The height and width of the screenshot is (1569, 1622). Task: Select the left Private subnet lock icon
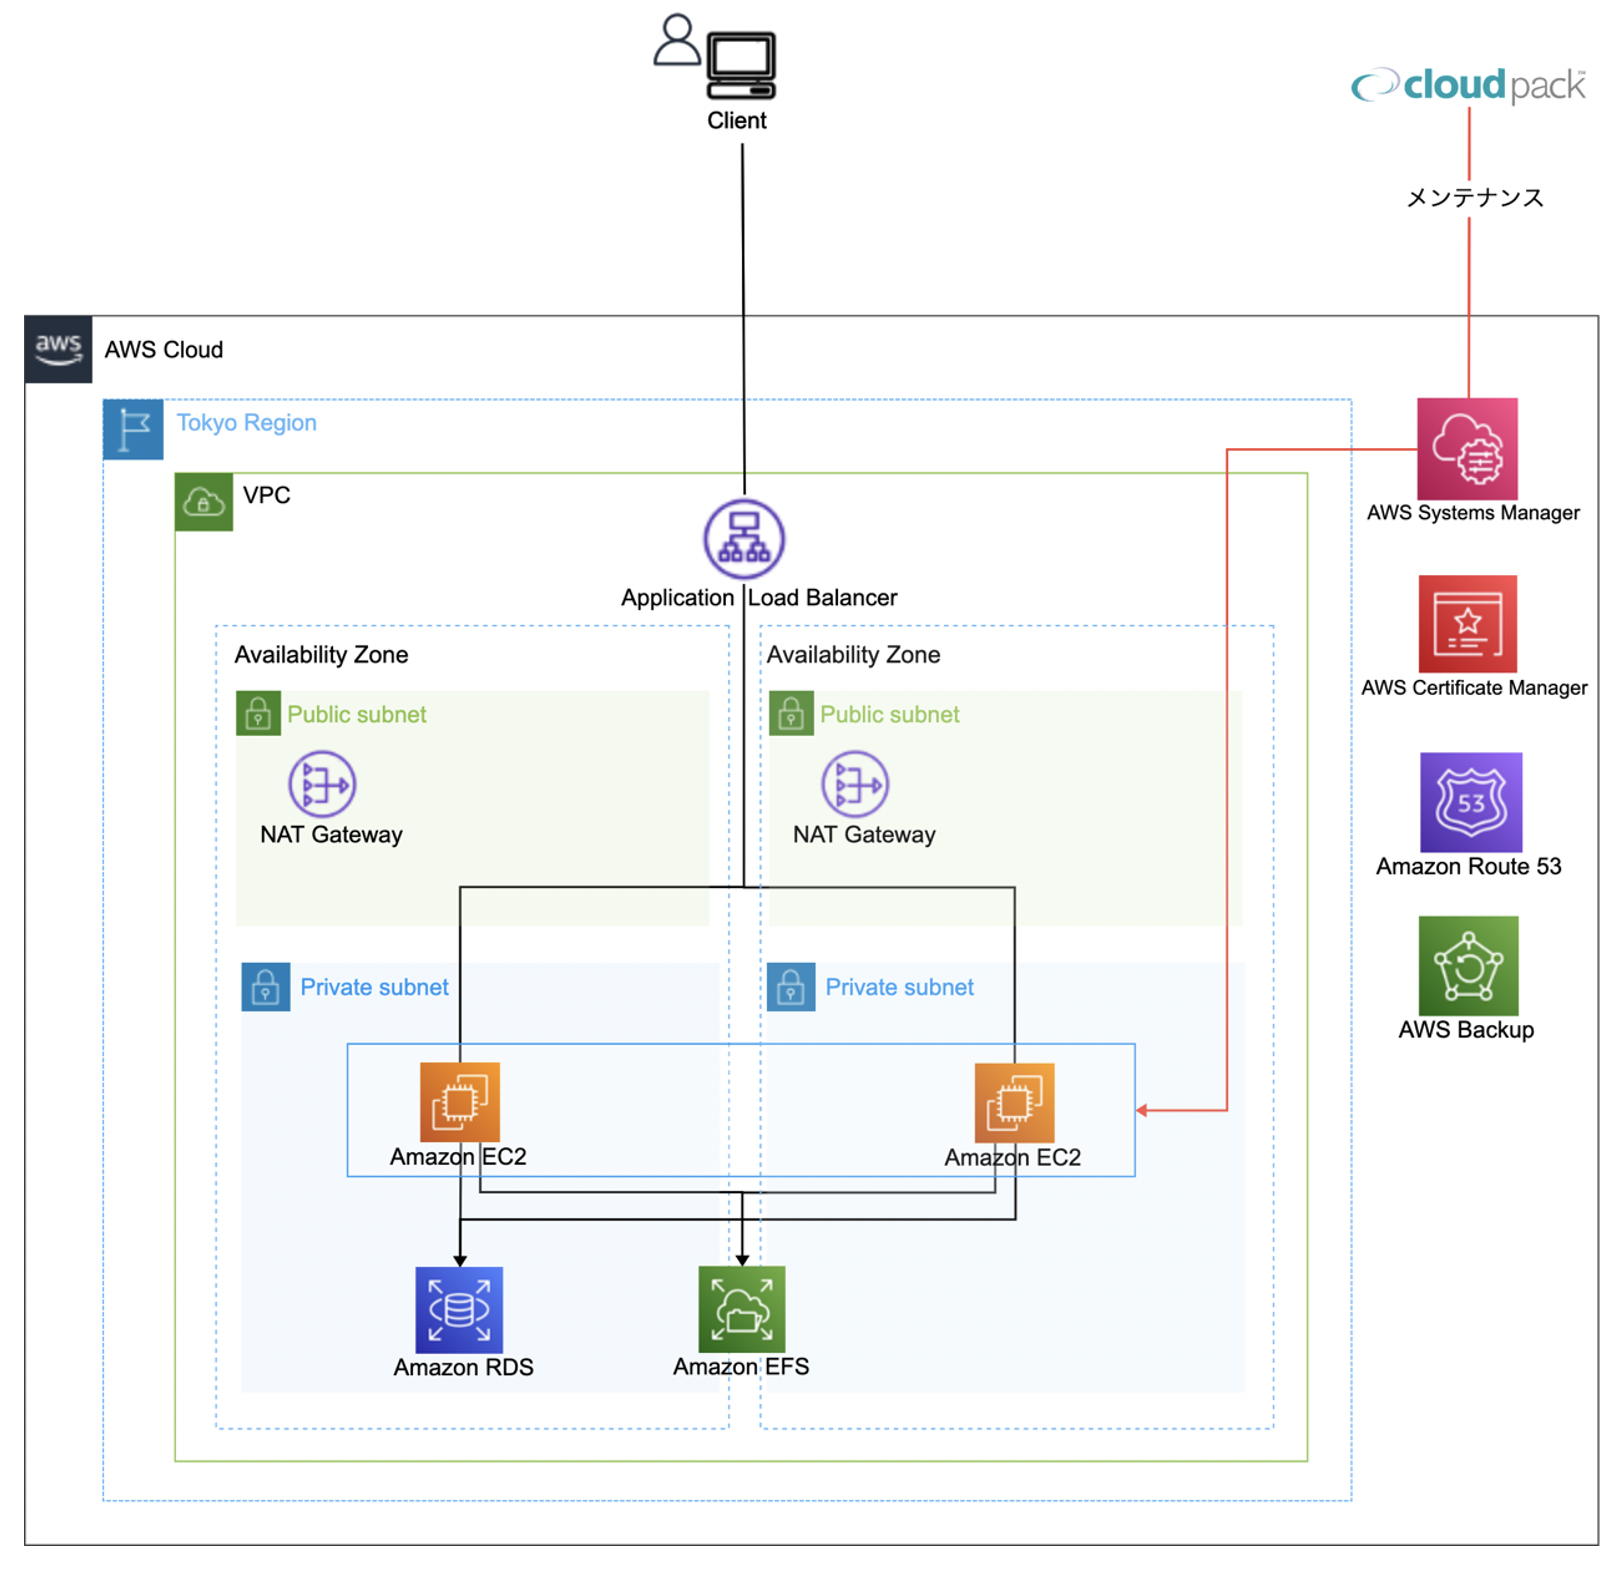point(265,987)
